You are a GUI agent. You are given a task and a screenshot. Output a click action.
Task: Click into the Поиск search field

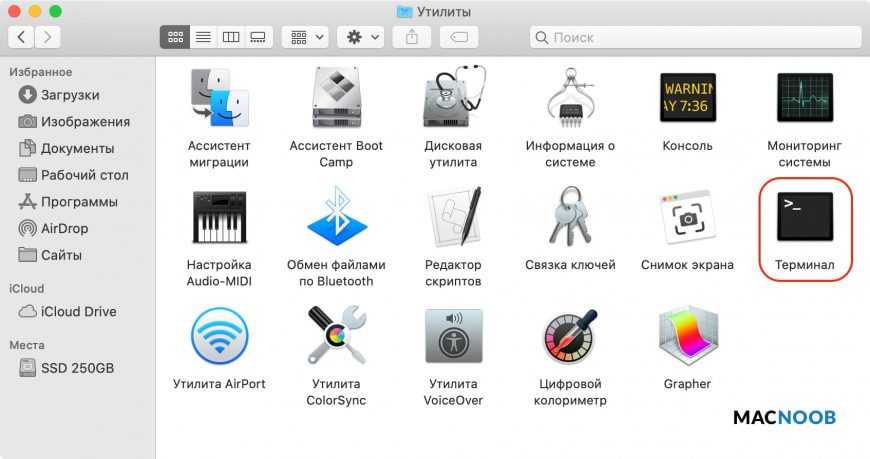[695, 37]
